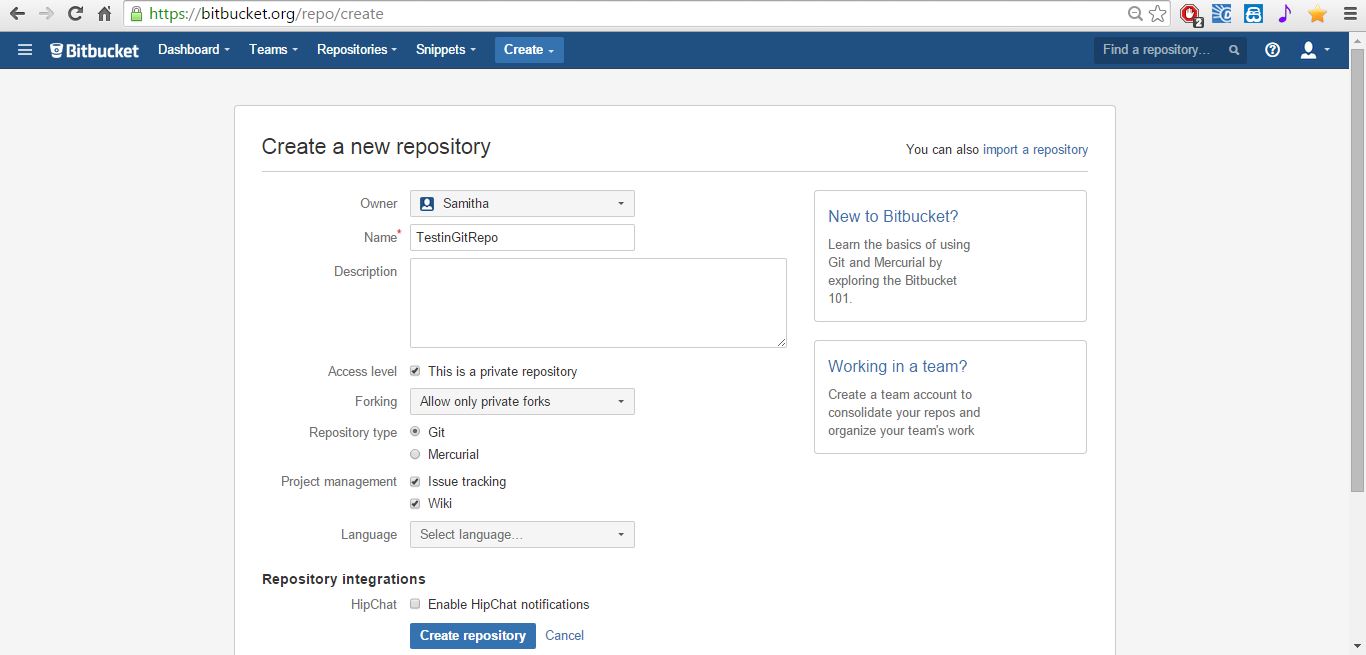Open the hamburger menu in Bitbucket header
This screenshot has height=655, width=1366.
25,50
